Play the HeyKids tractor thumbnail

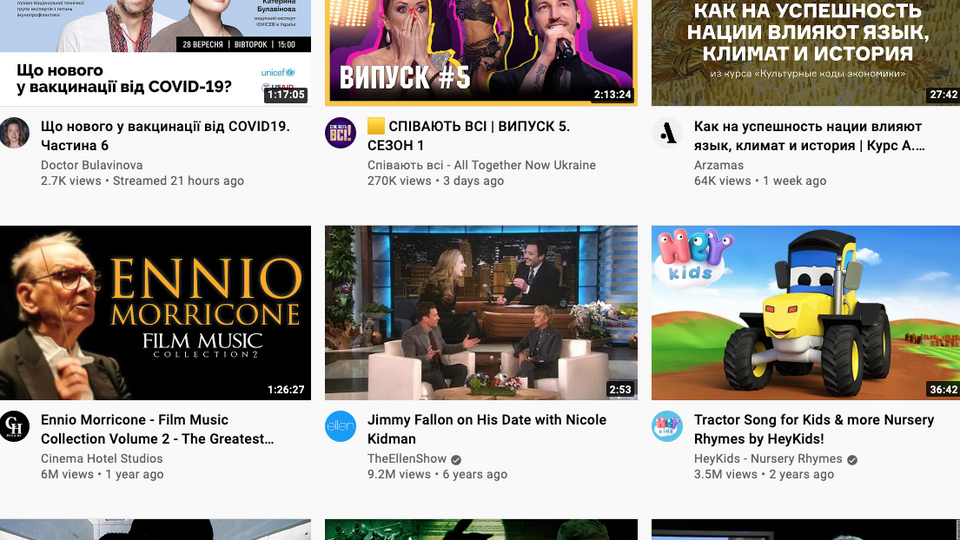806,313
